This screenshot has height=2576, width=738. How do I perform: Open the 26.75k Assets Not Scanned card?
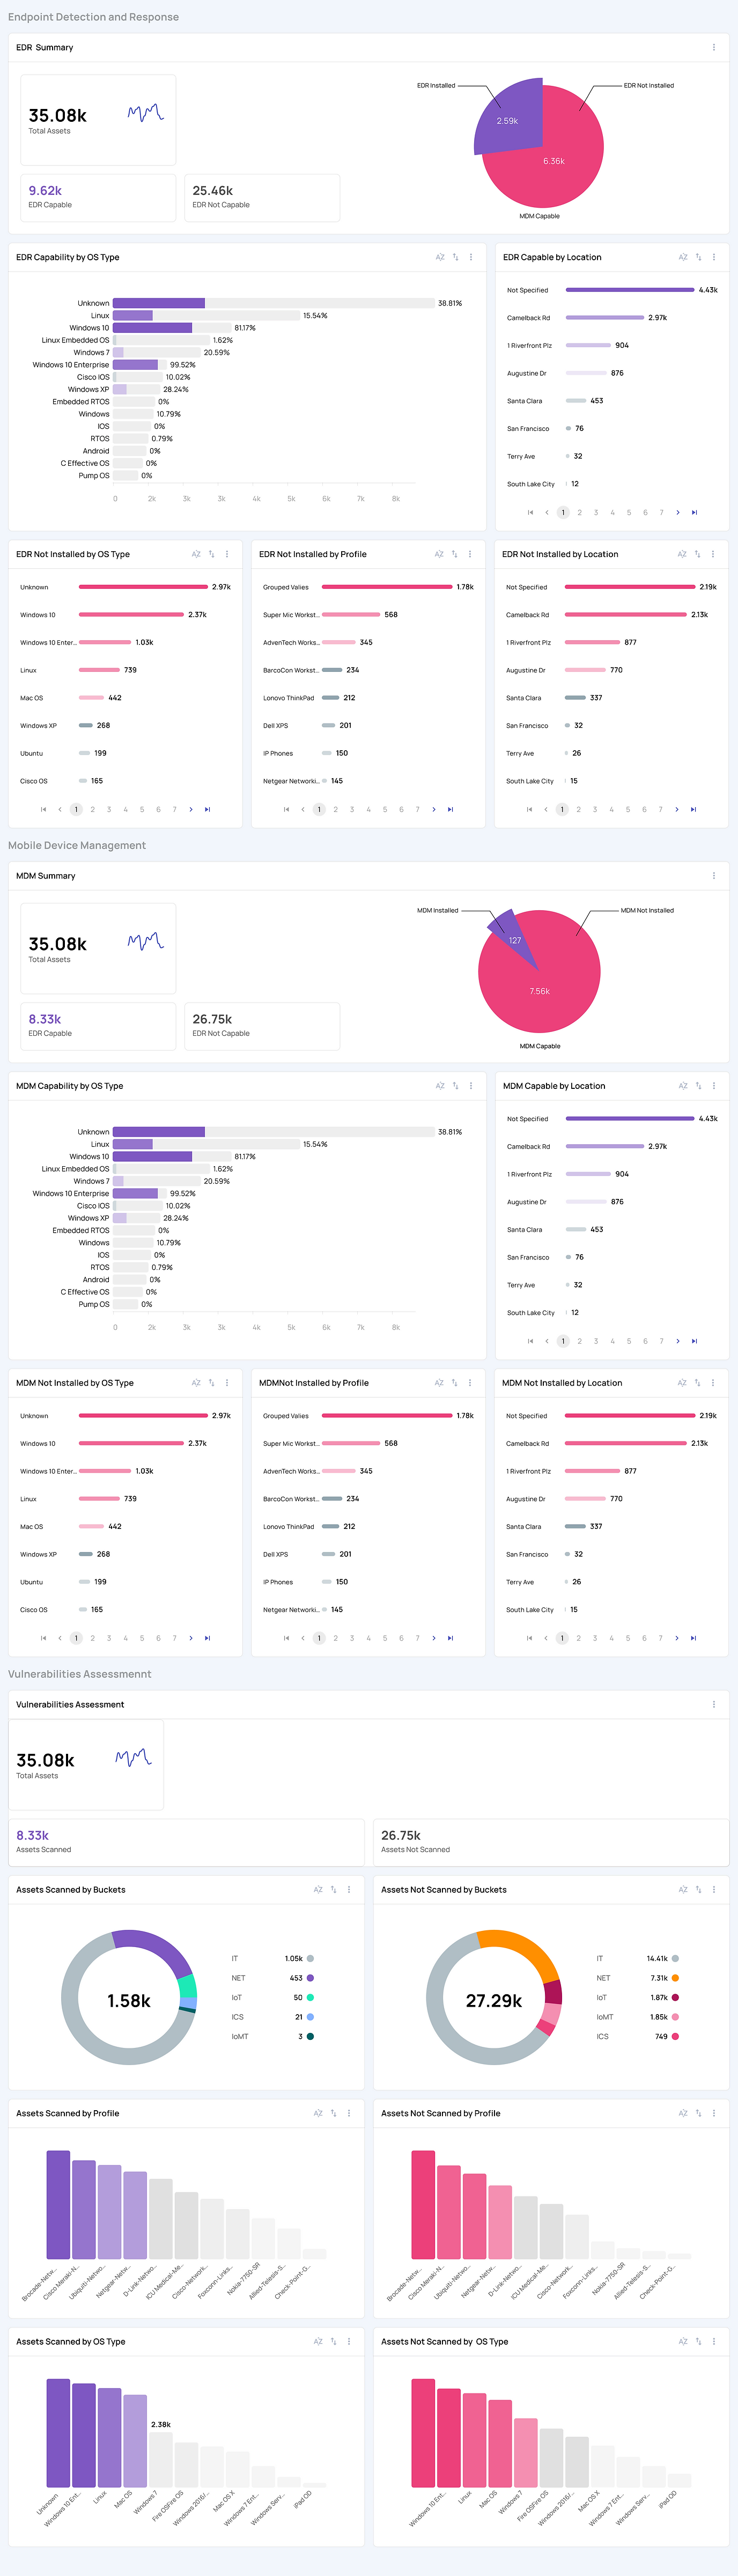[x=551, y=1842]
